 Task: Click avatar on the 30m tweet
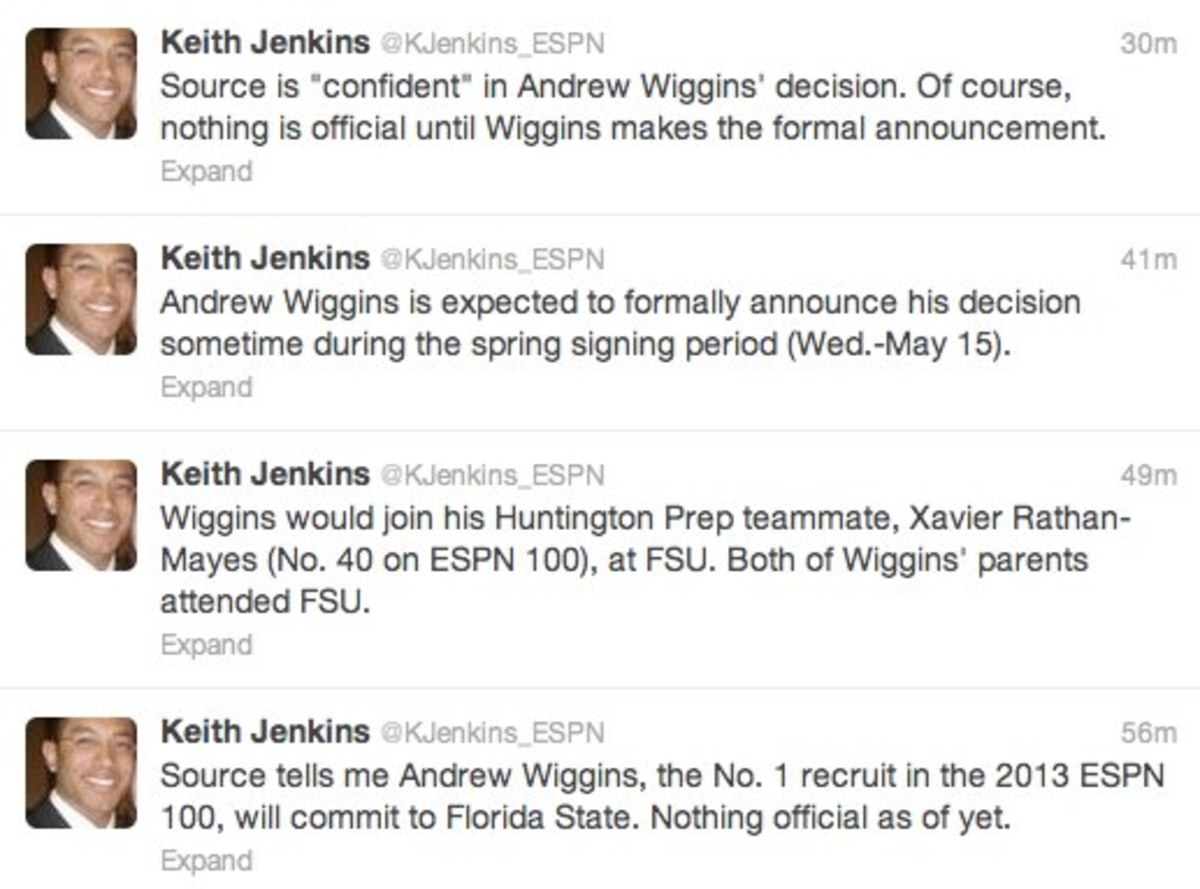pyautogui.click(x=81, y=83)
